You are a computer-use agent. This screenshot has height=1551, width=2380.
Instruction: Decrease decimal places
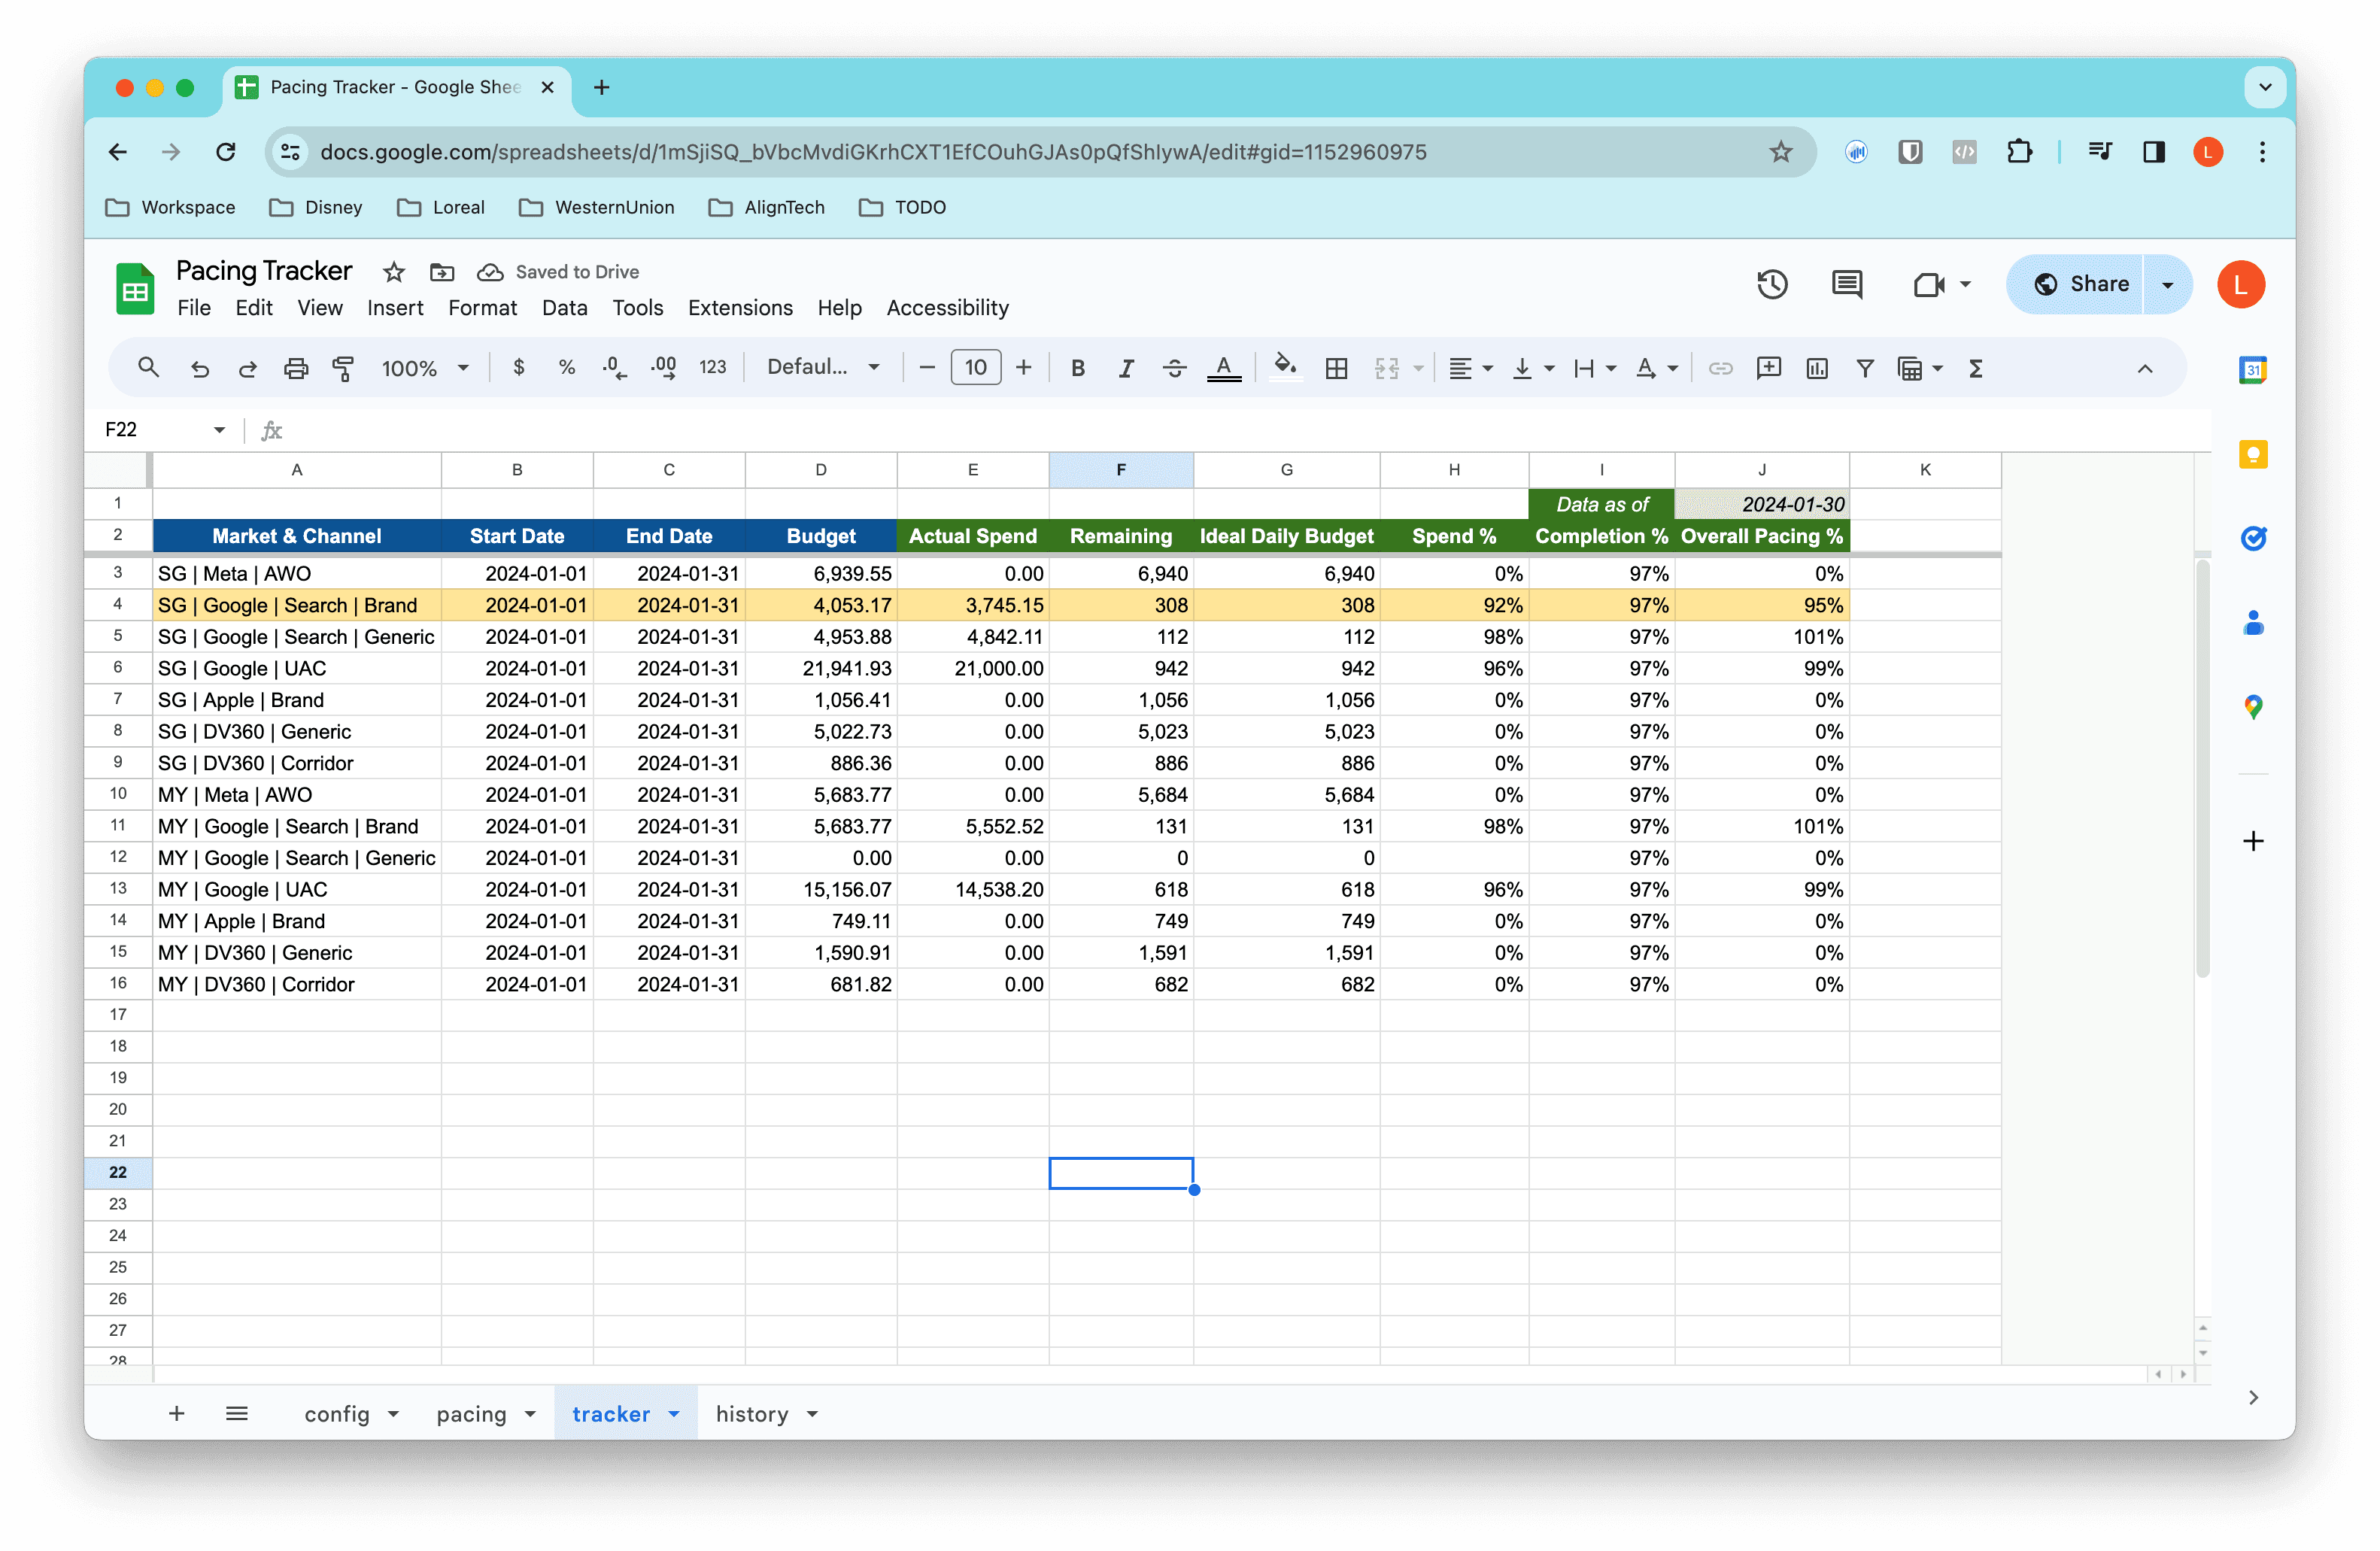point(614,368)
